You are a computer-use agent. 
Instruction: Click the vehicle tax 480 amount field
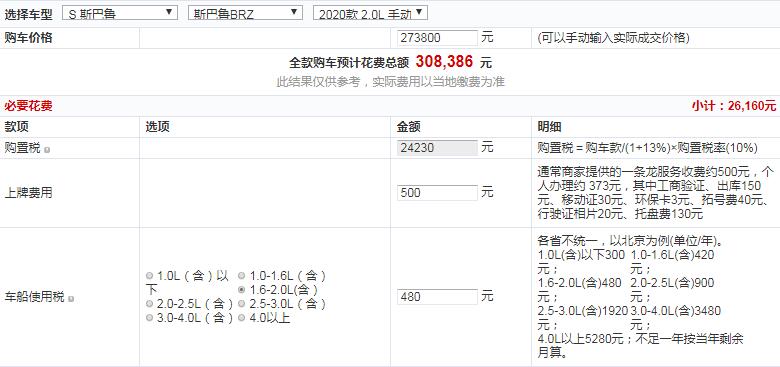click(437, 297)
